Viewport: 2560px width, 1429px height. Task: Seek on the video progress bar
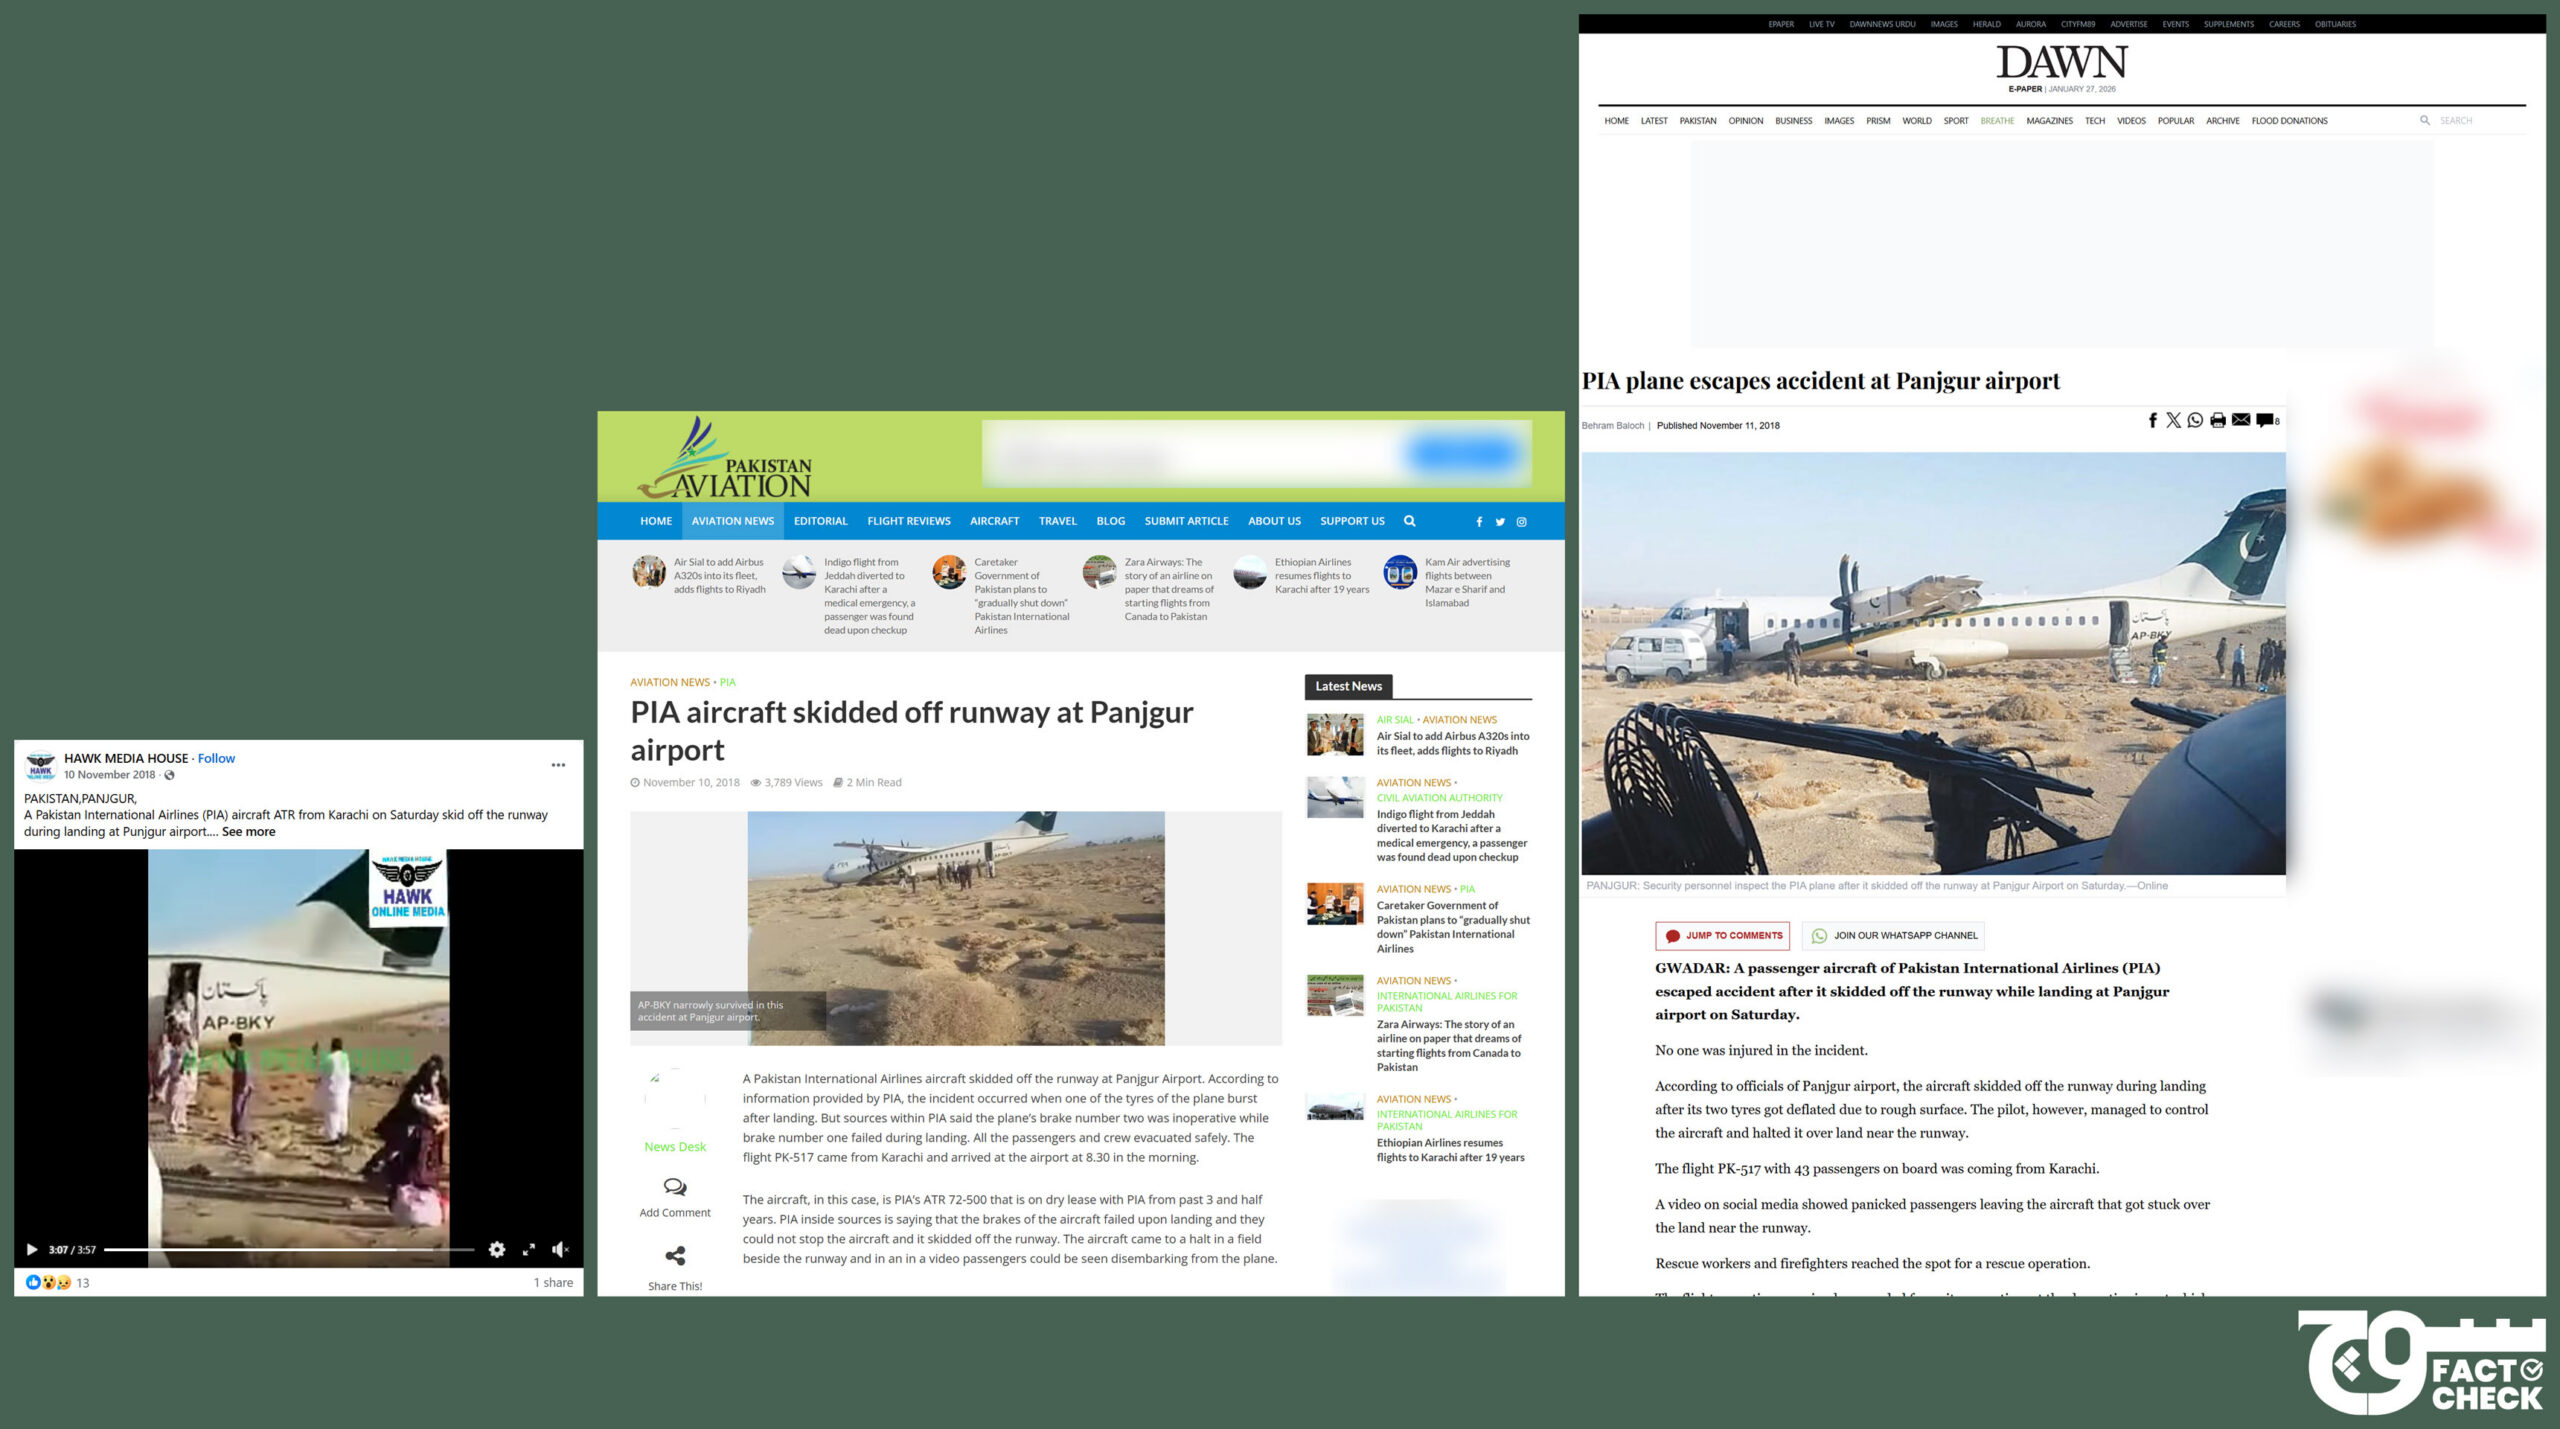(288, 1249)
